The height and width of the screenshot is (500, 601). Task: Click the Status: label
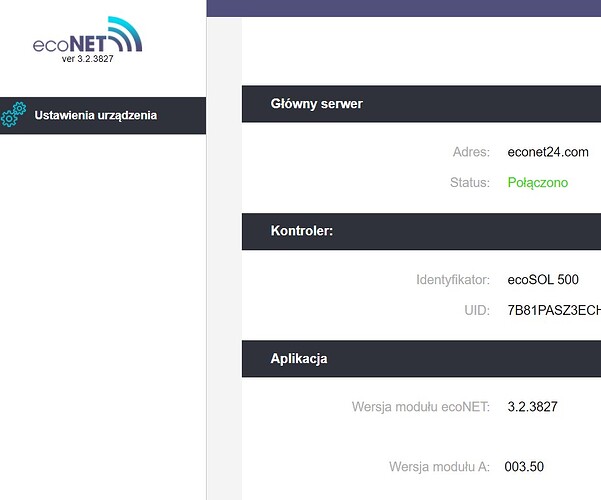click(x=470, y=183)
